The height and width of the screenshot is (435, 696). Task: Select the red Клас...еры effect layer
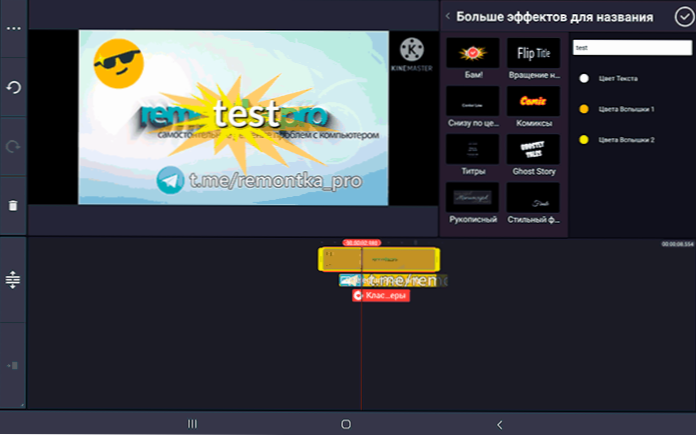pos(381,296)
